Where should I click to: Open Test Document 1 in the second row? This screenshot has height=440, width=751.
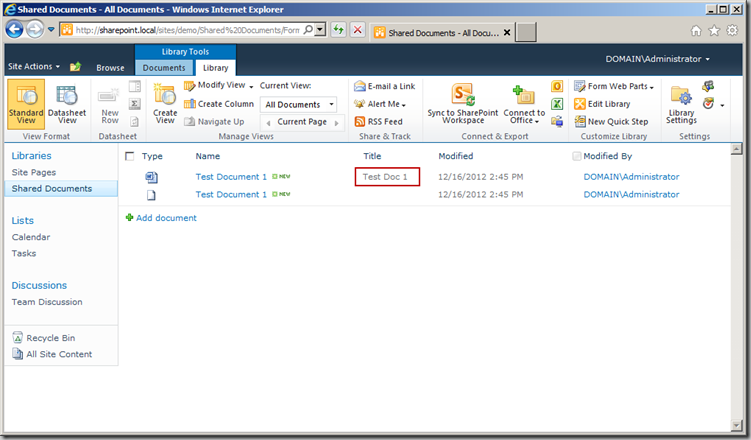[x=231, y=194]
